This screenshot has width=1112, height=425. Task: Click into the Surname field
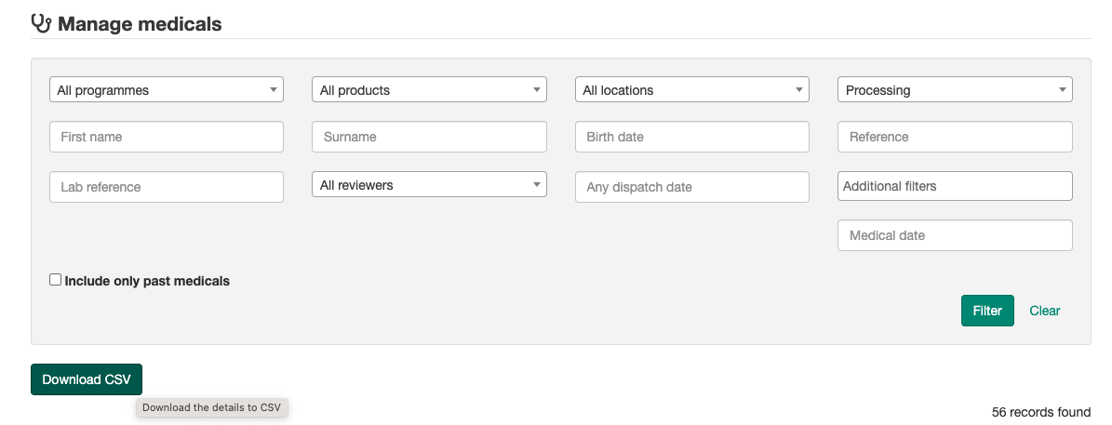(429, 137)
